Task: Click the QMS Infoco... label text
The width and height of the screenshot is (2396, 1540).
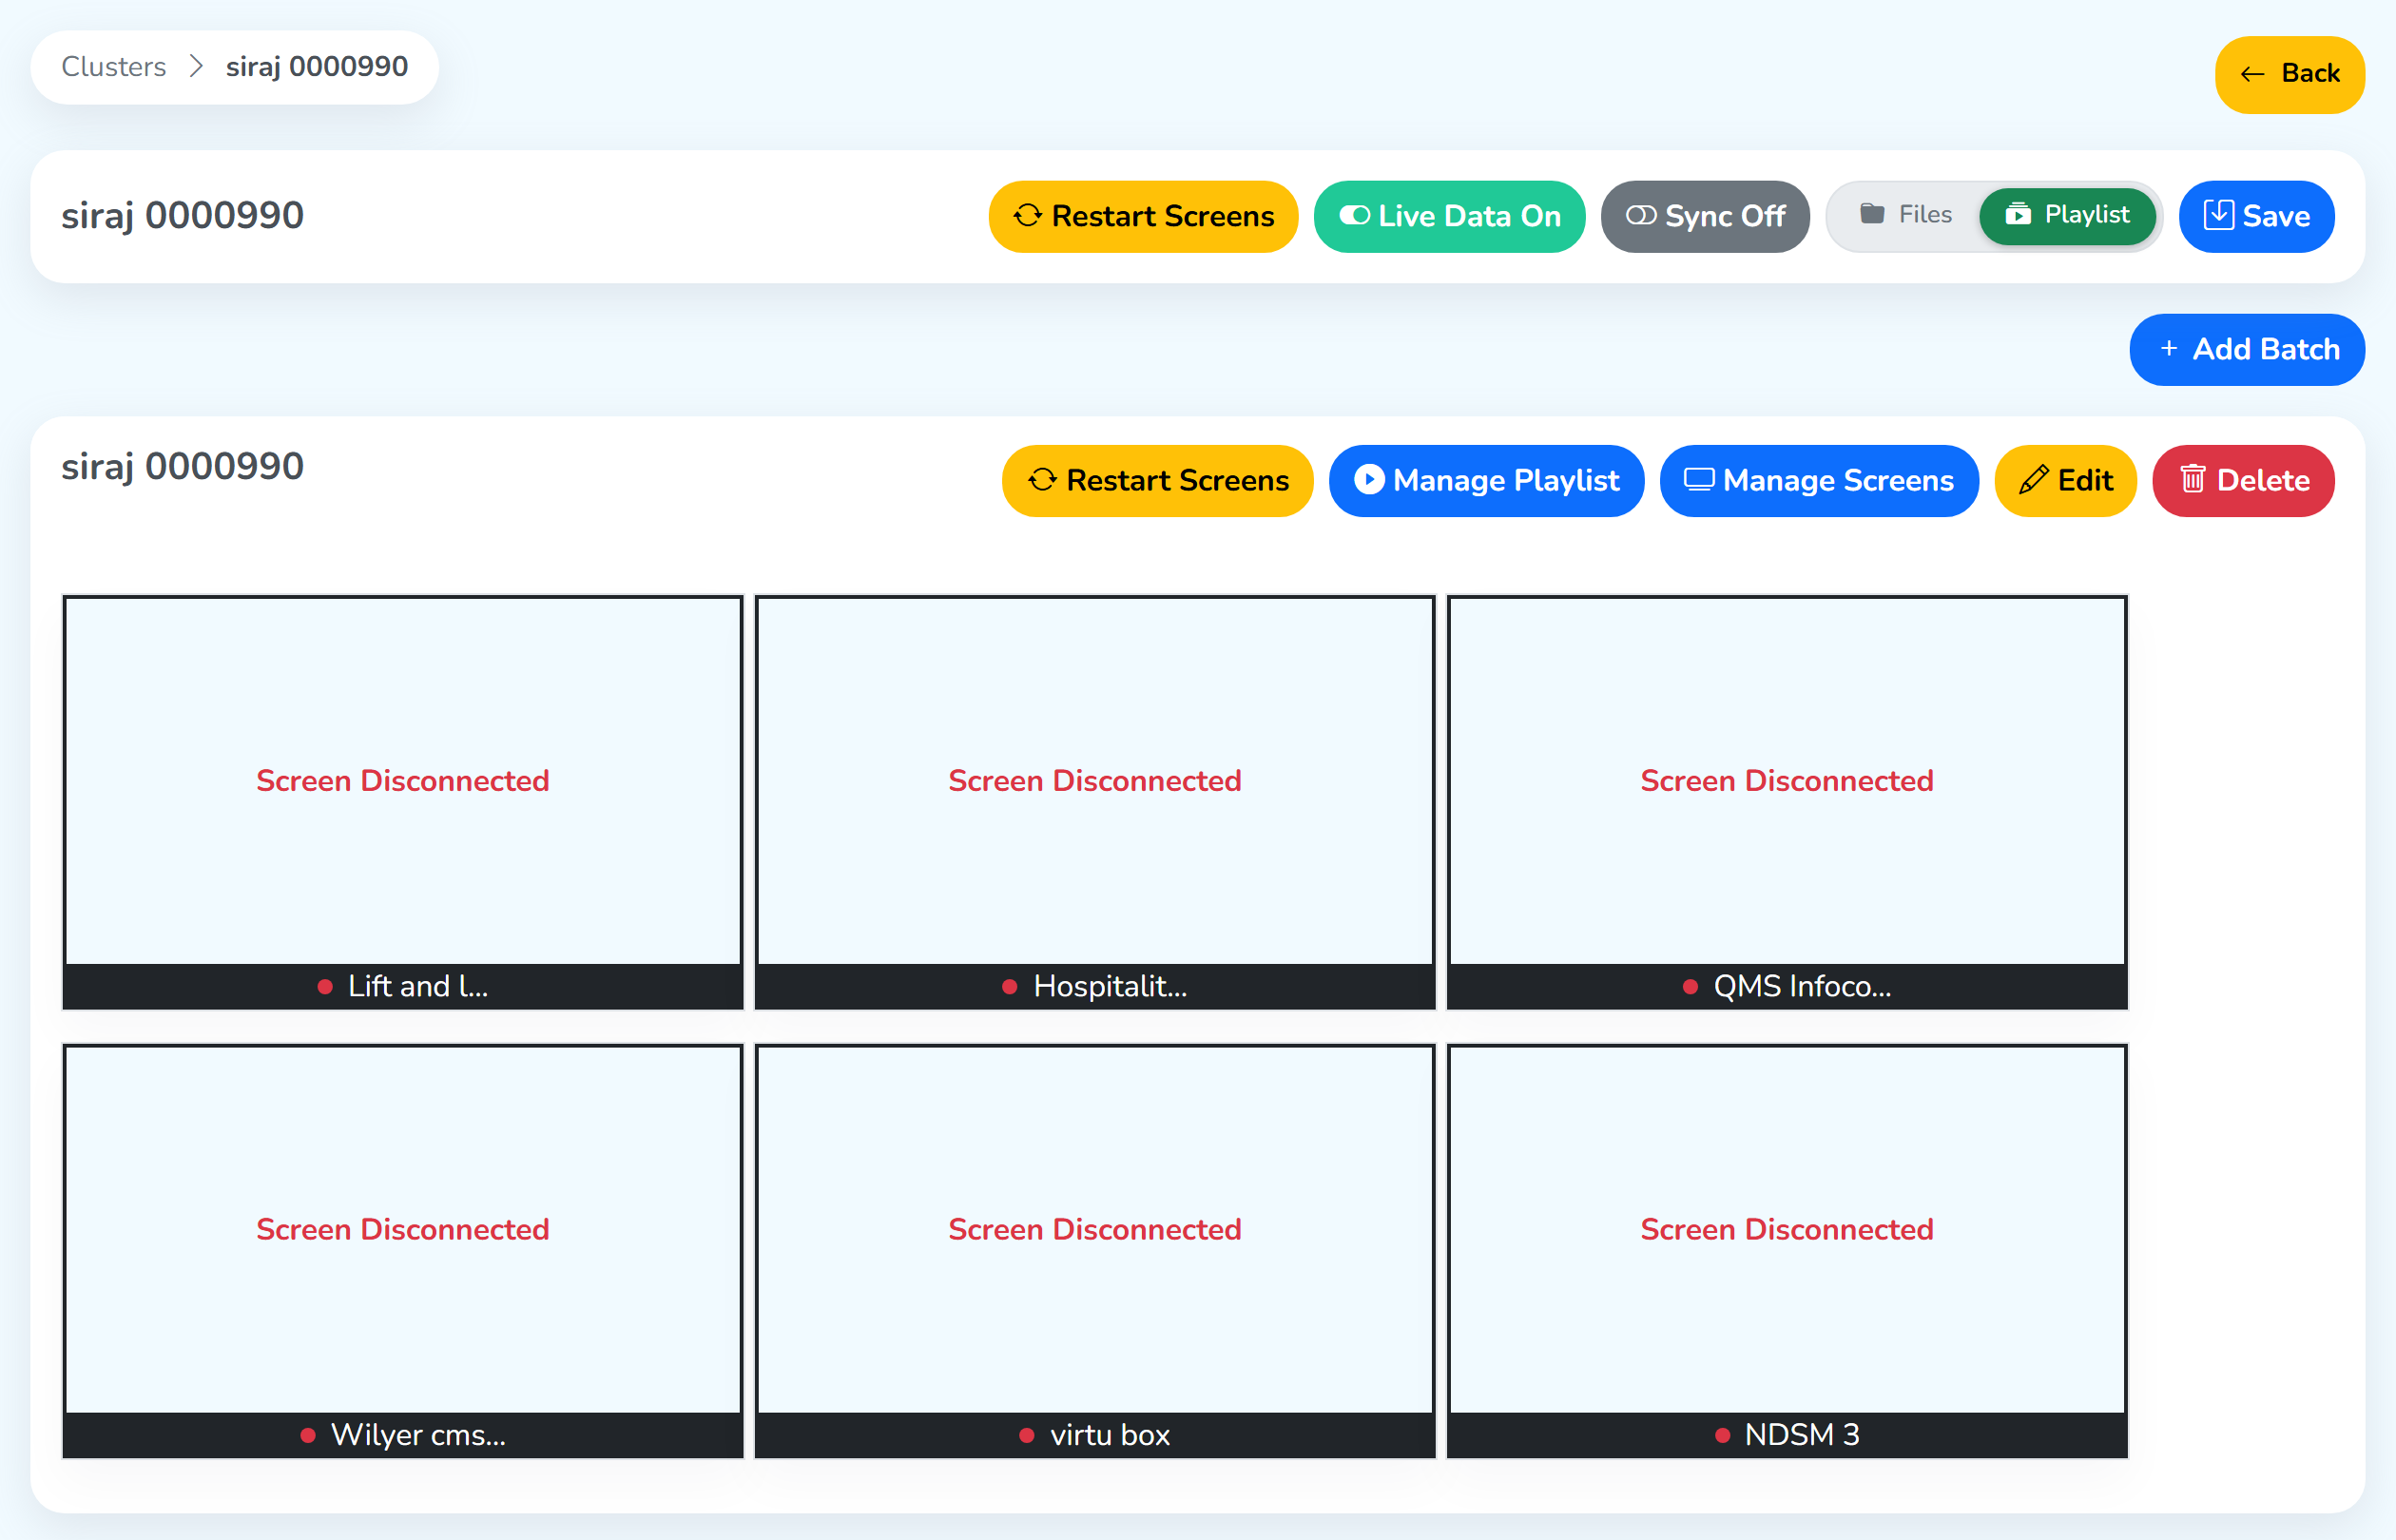Action: point(1802,987)
